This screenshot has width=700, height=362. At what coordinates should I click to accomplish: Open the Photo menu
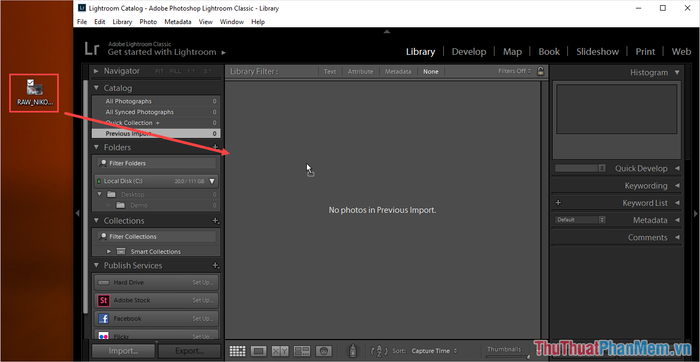(x=148, y=21)
